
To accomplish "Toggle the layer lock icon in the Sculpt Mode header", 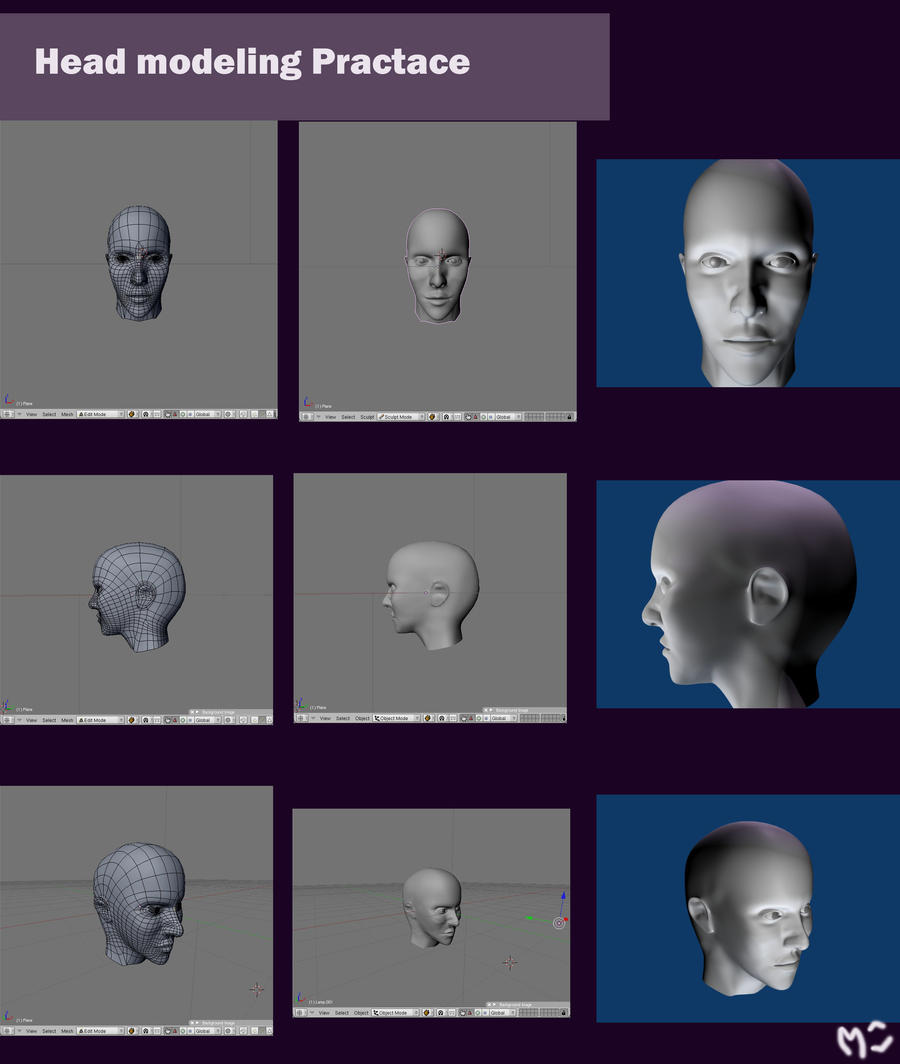I will [x=569, y=417].
